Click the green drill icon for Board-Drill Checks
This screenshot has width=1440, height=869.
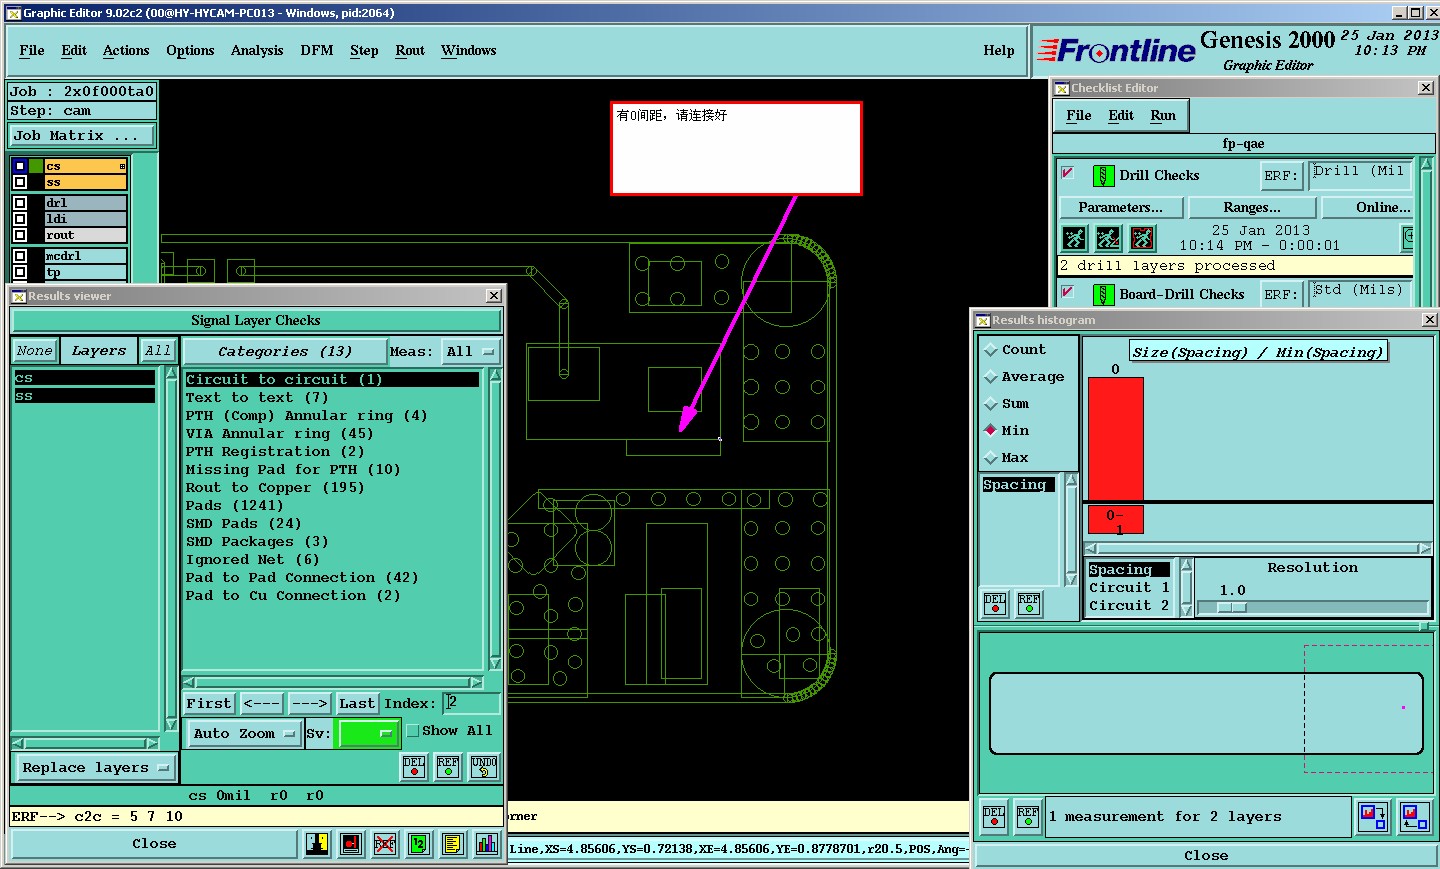[1103, 294]
